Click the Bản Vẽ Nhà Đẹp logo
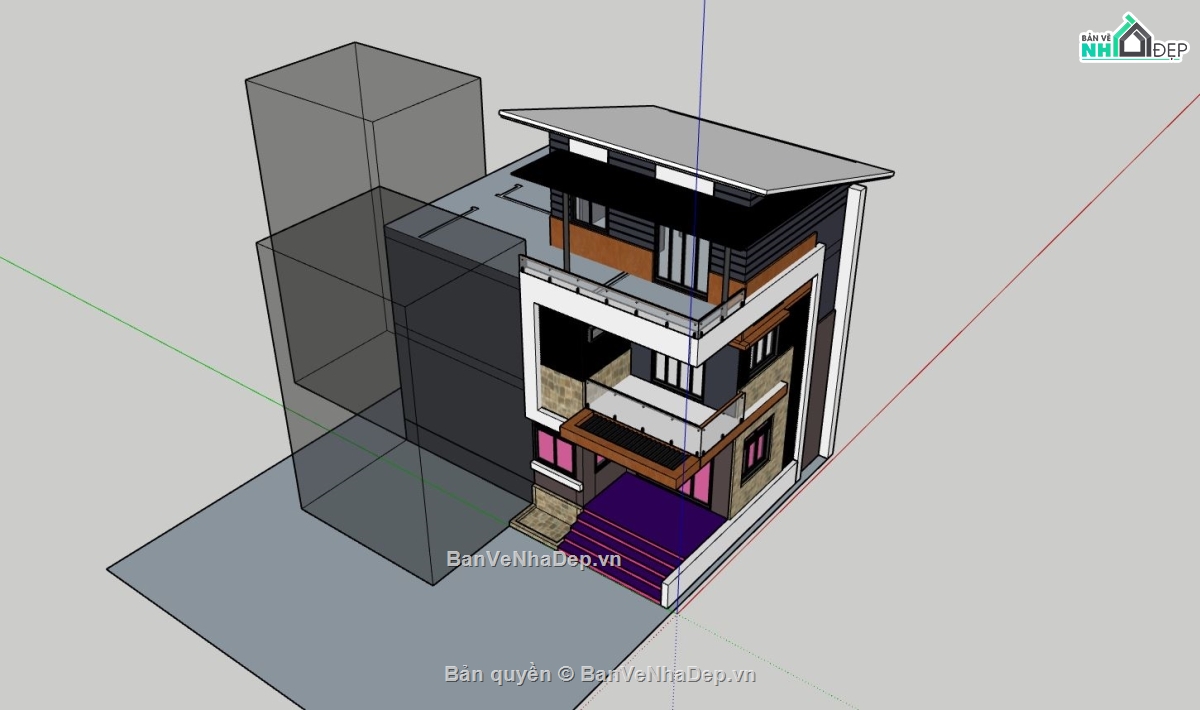The width and height of the screenshot is (1200, 710). pos(1131,40)
